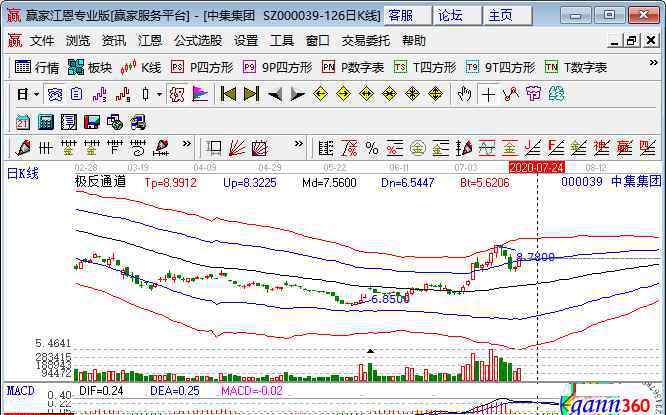
Task: Jump to last bar with skip-end icon
Action: coord(251,94)
